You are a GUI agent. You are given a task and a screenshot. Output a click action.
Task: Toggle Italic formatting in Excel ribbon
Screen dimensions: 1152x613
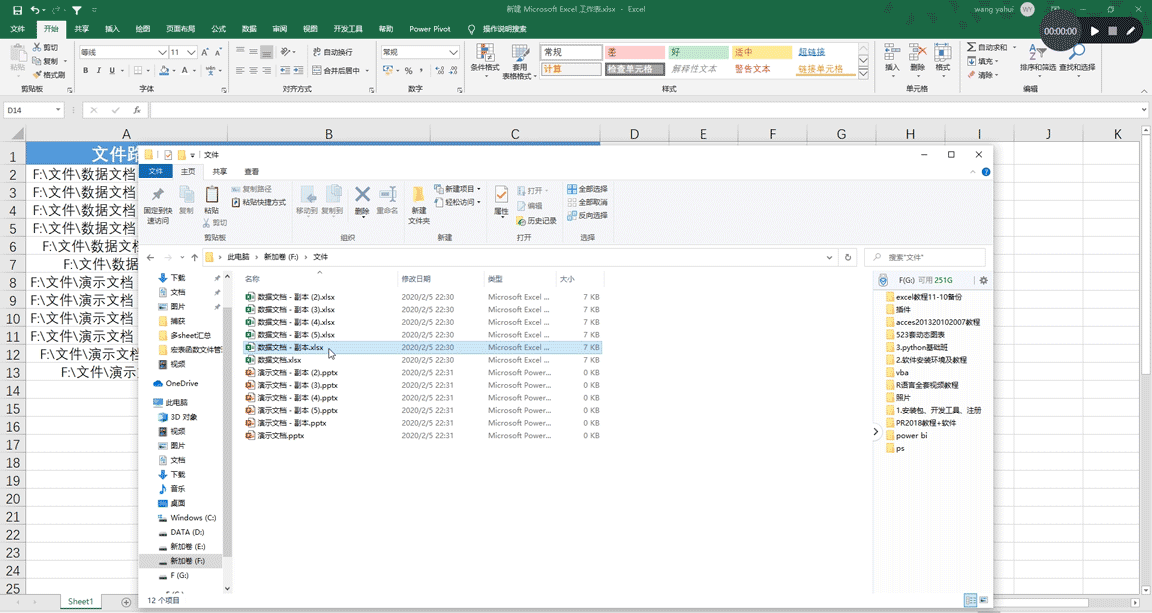98,71
